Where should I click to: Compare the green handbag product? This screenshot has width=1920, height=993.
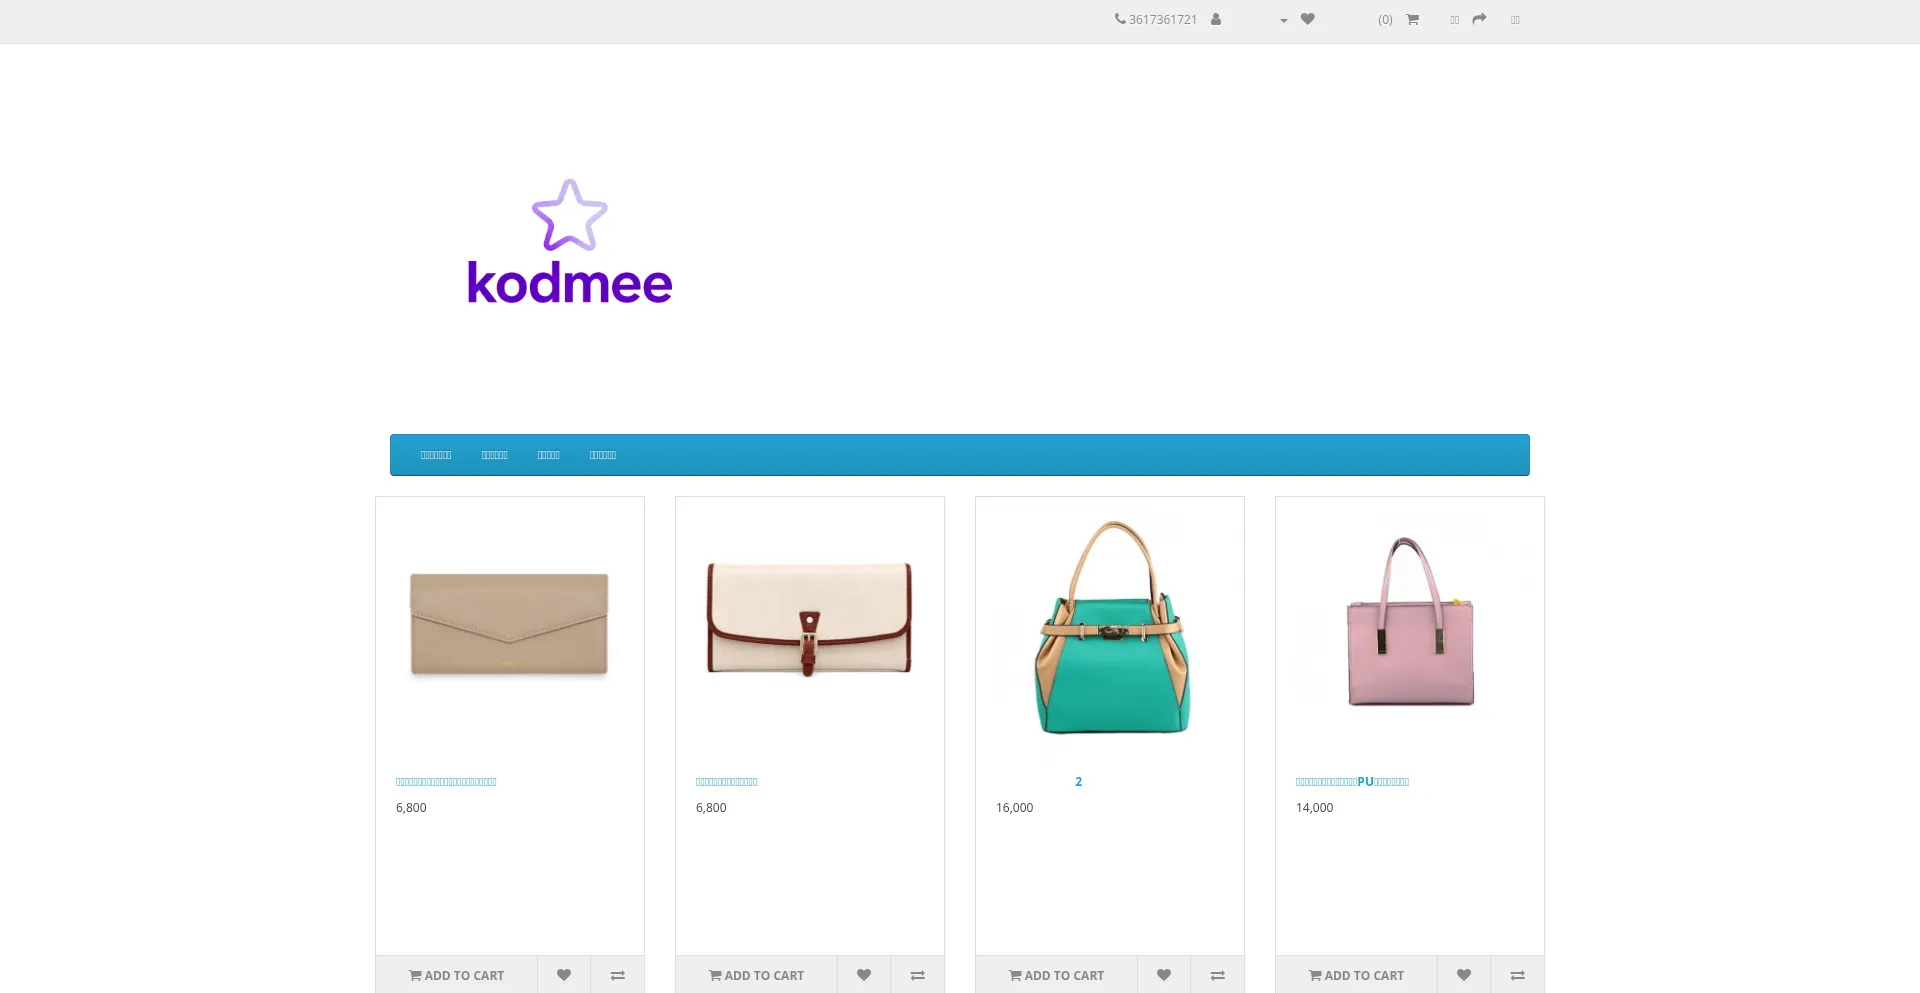tap(1217, 975)
